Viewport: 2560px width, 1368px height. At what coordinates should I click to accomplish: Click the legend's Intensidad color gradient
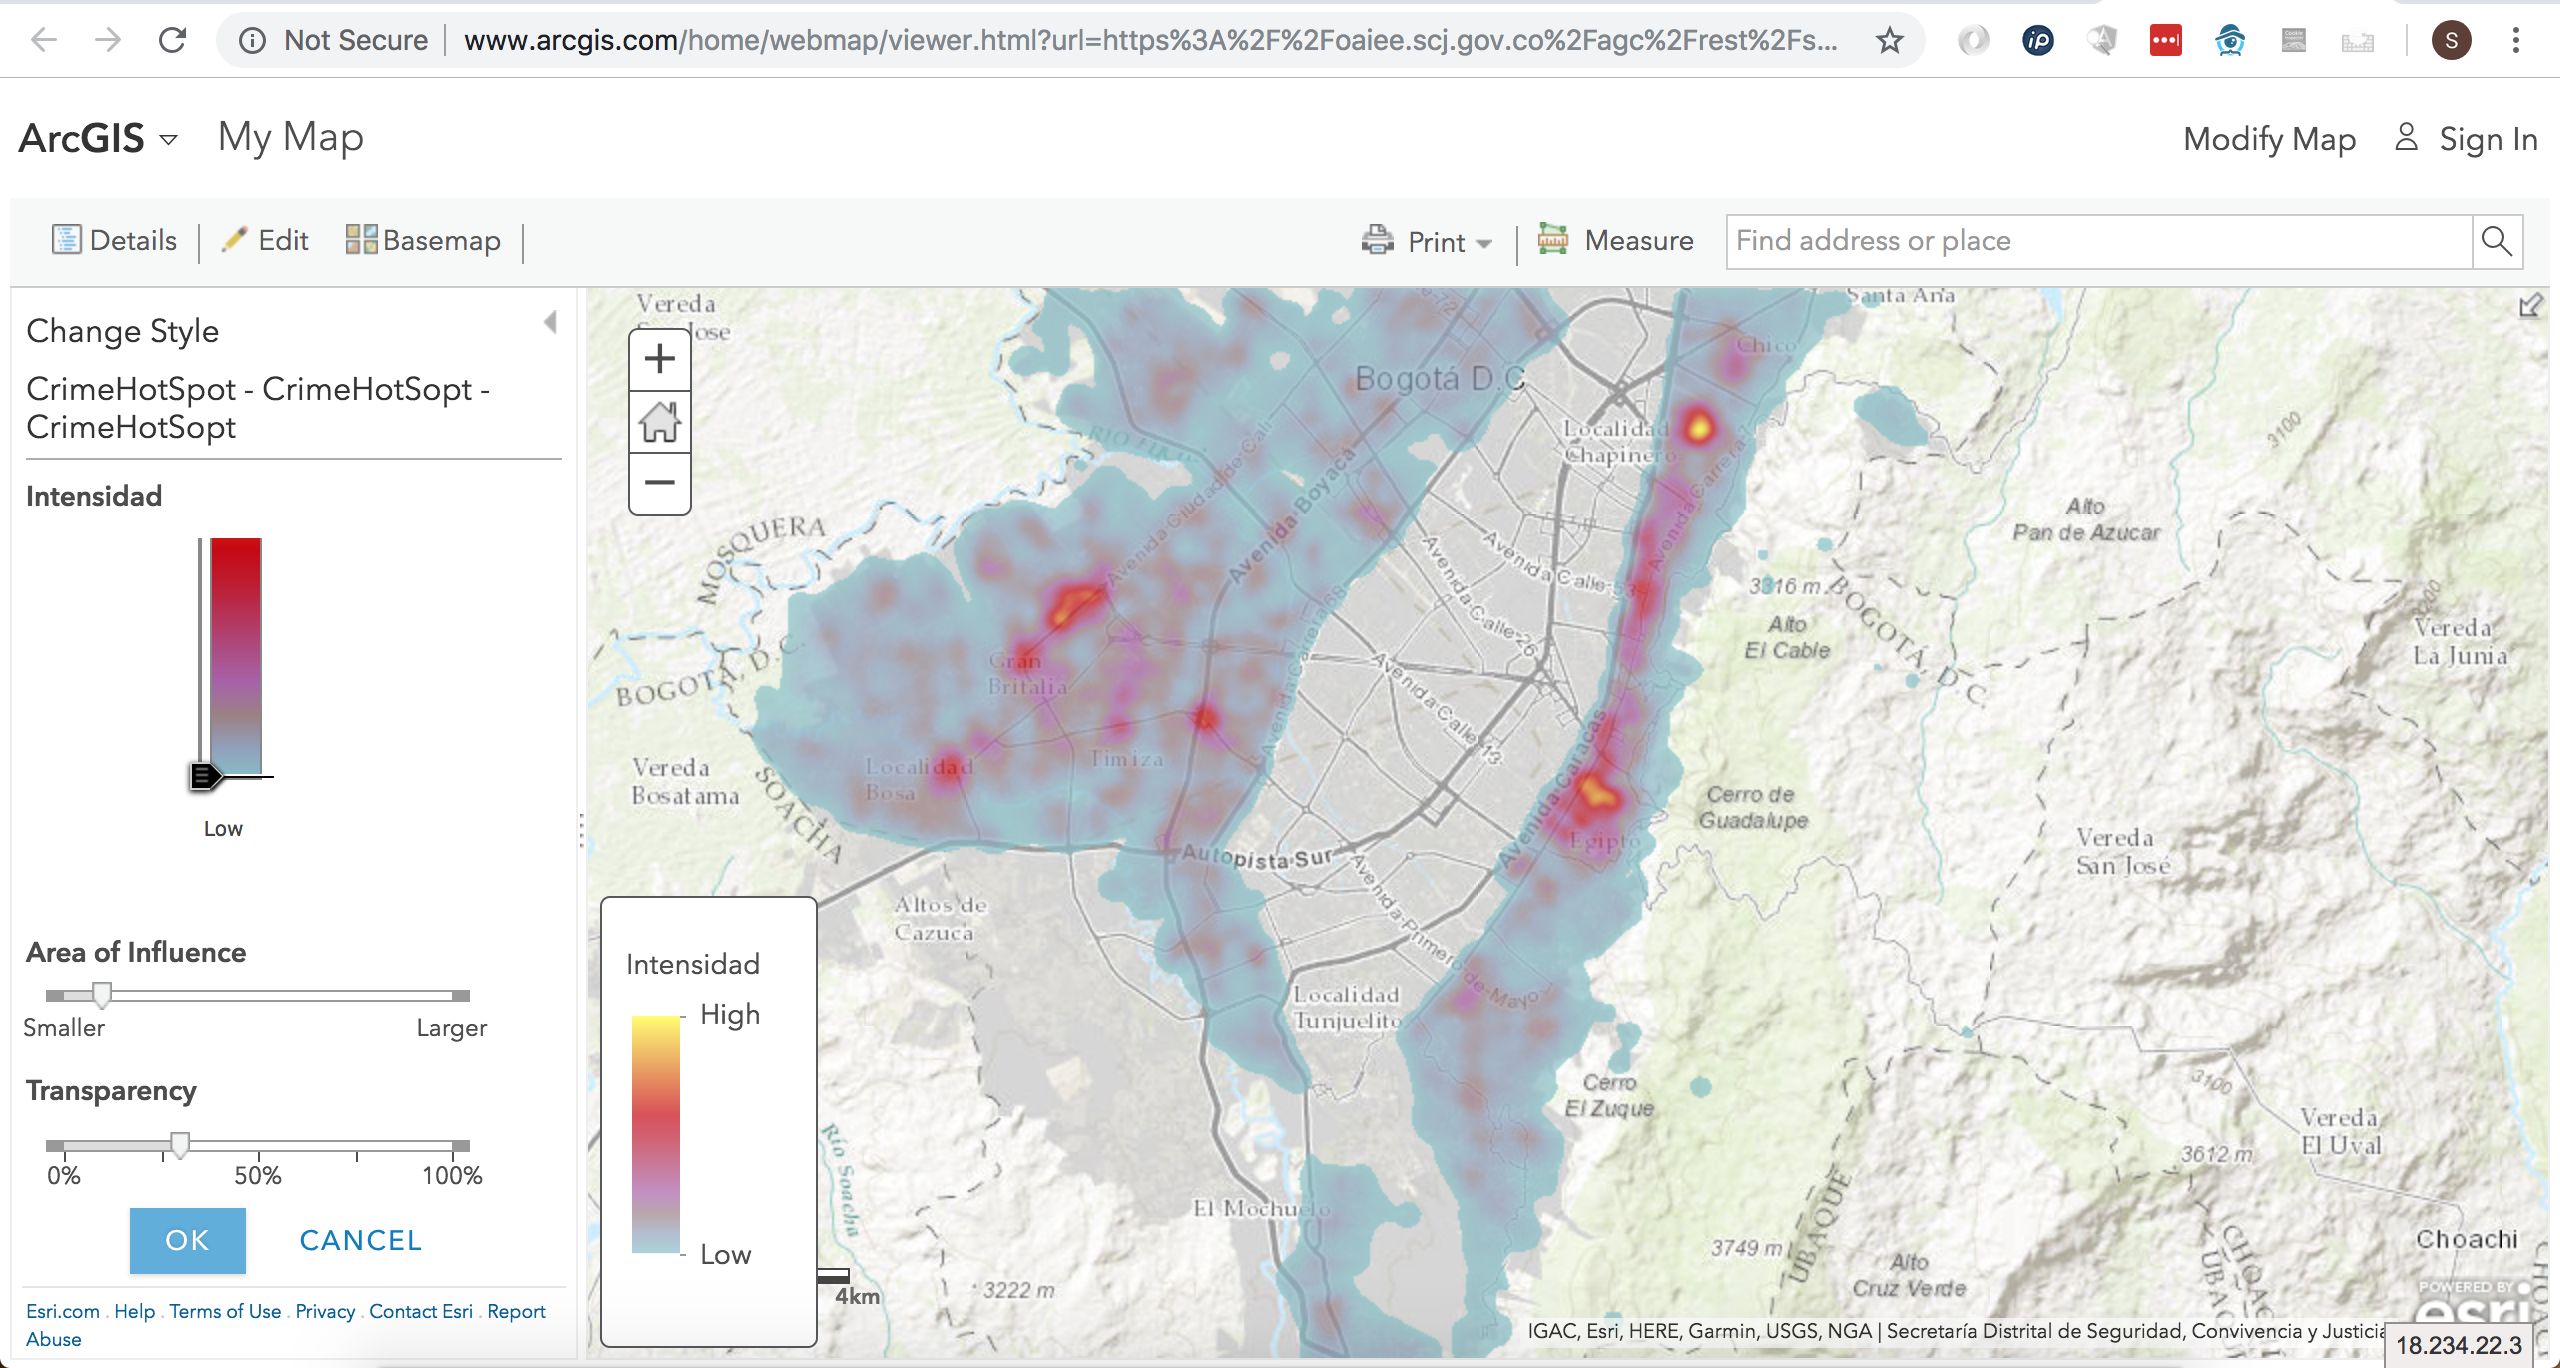point(656,1134)
